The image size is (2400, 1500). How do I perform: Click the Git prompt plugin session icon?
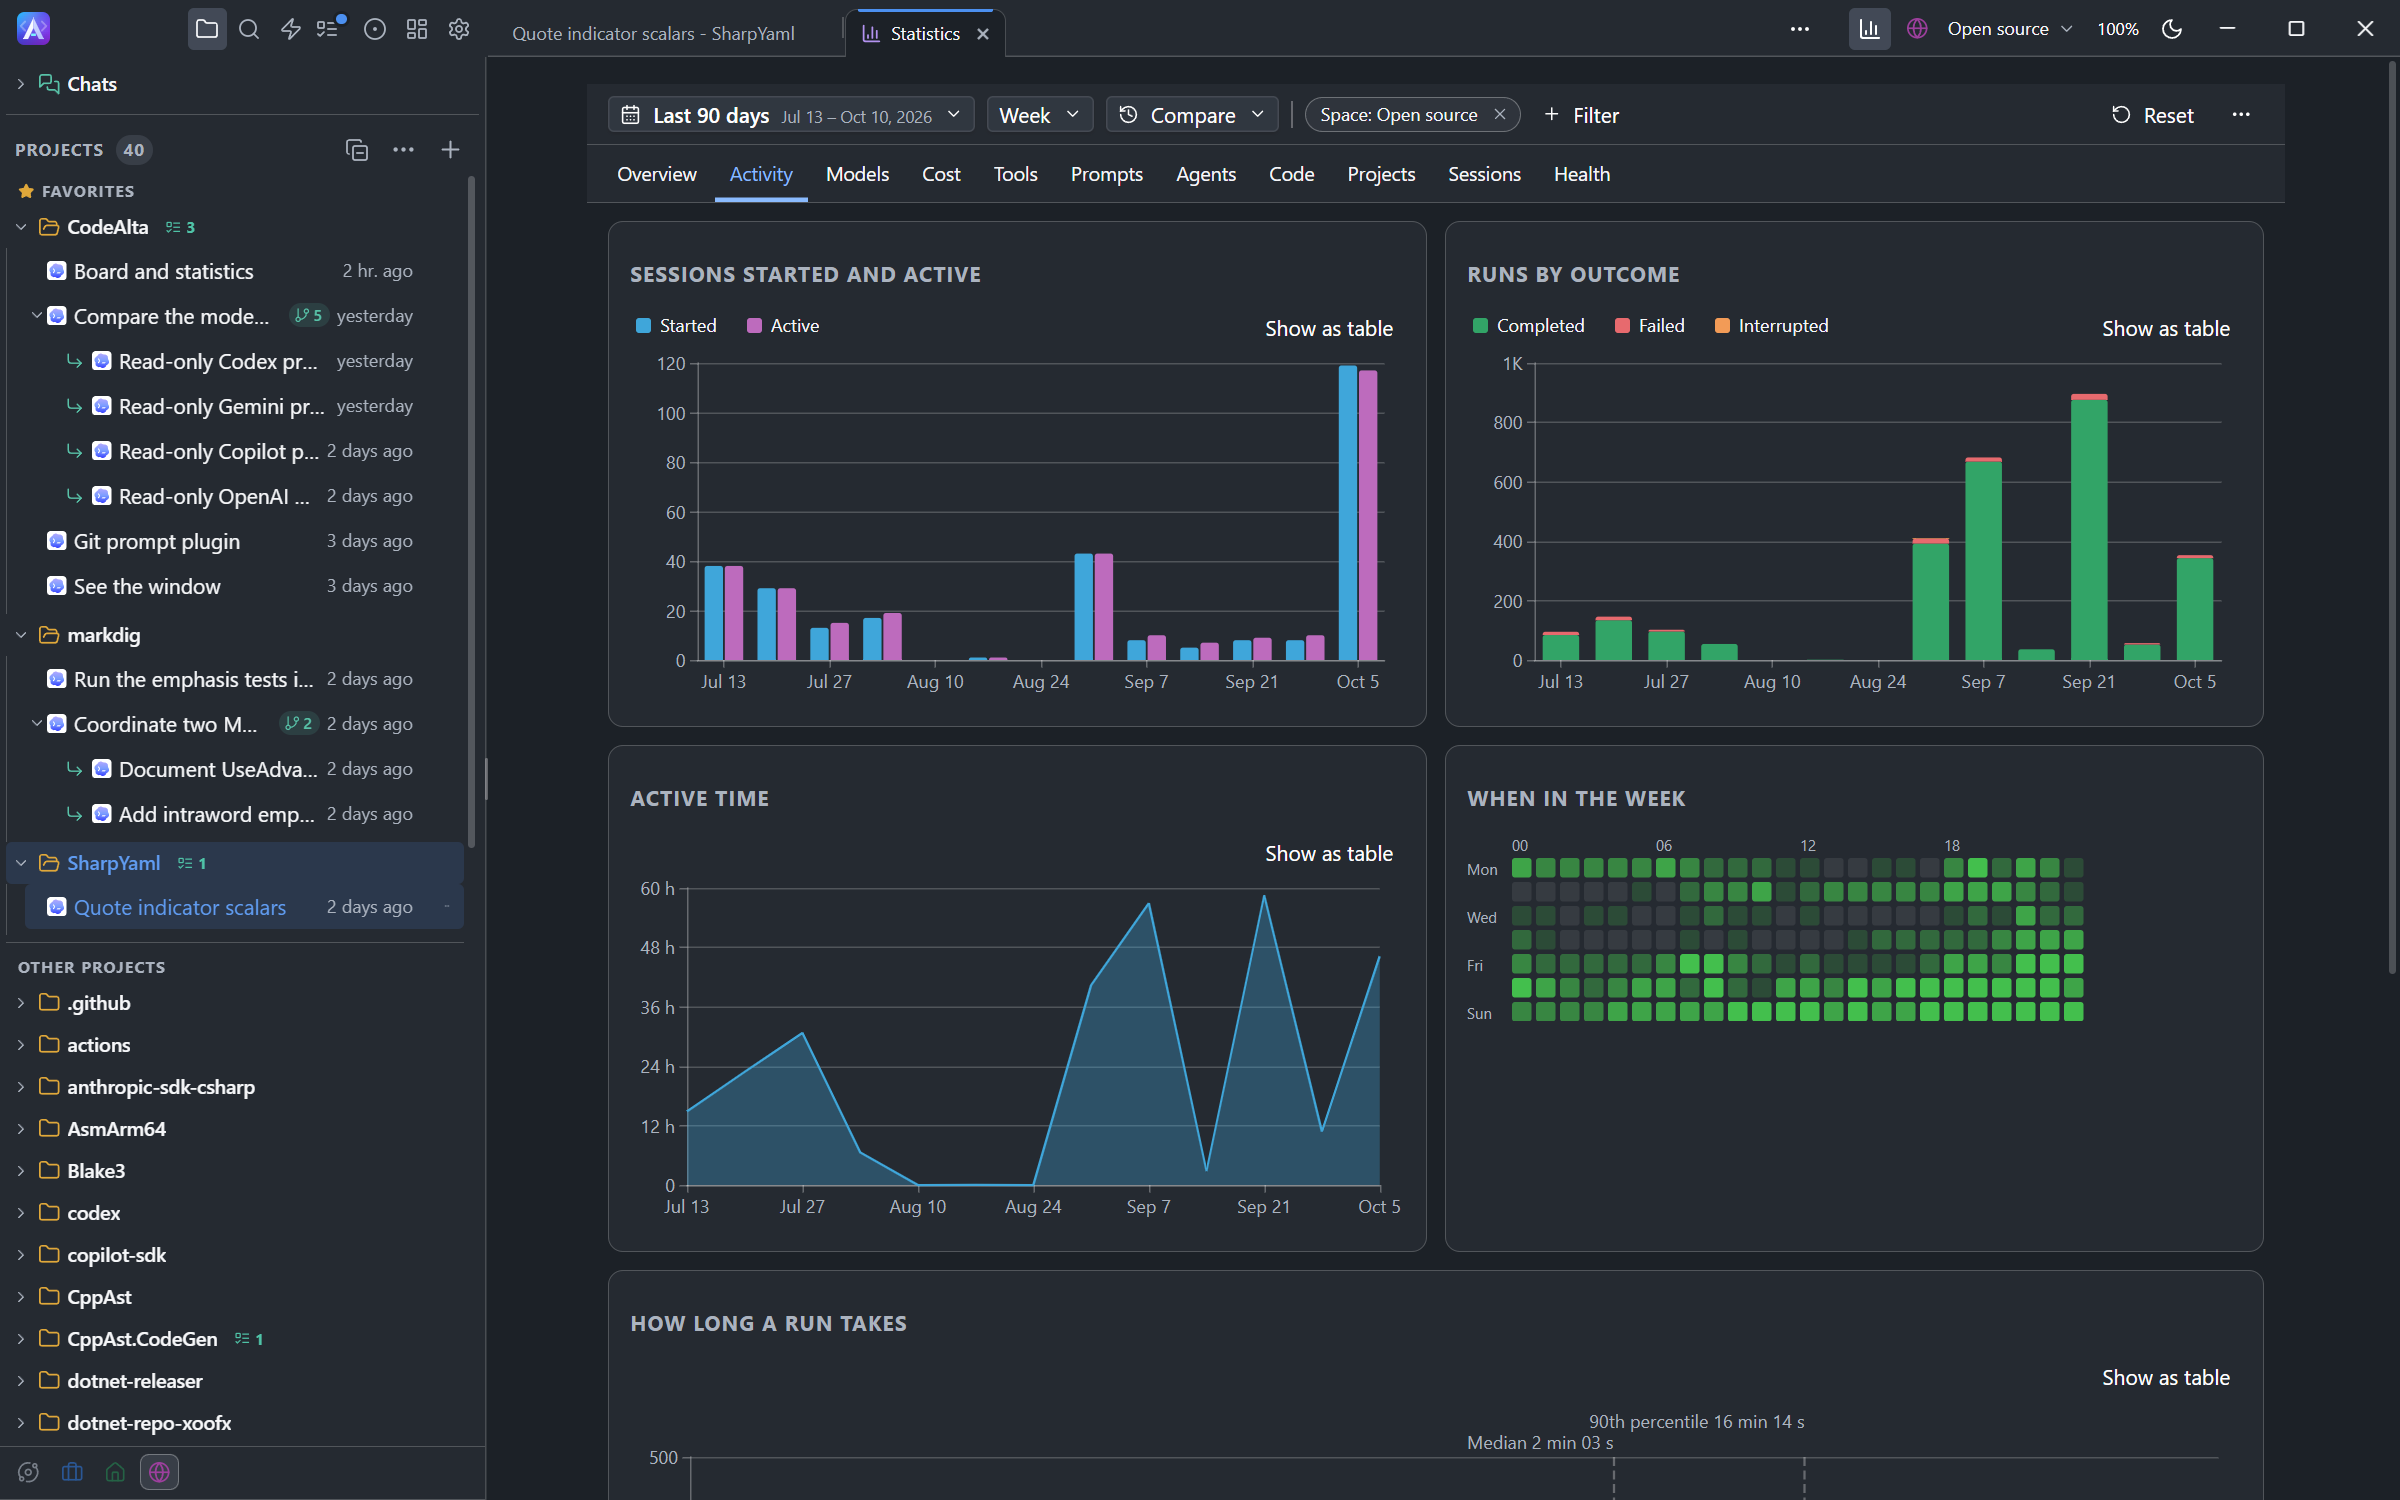57,541
